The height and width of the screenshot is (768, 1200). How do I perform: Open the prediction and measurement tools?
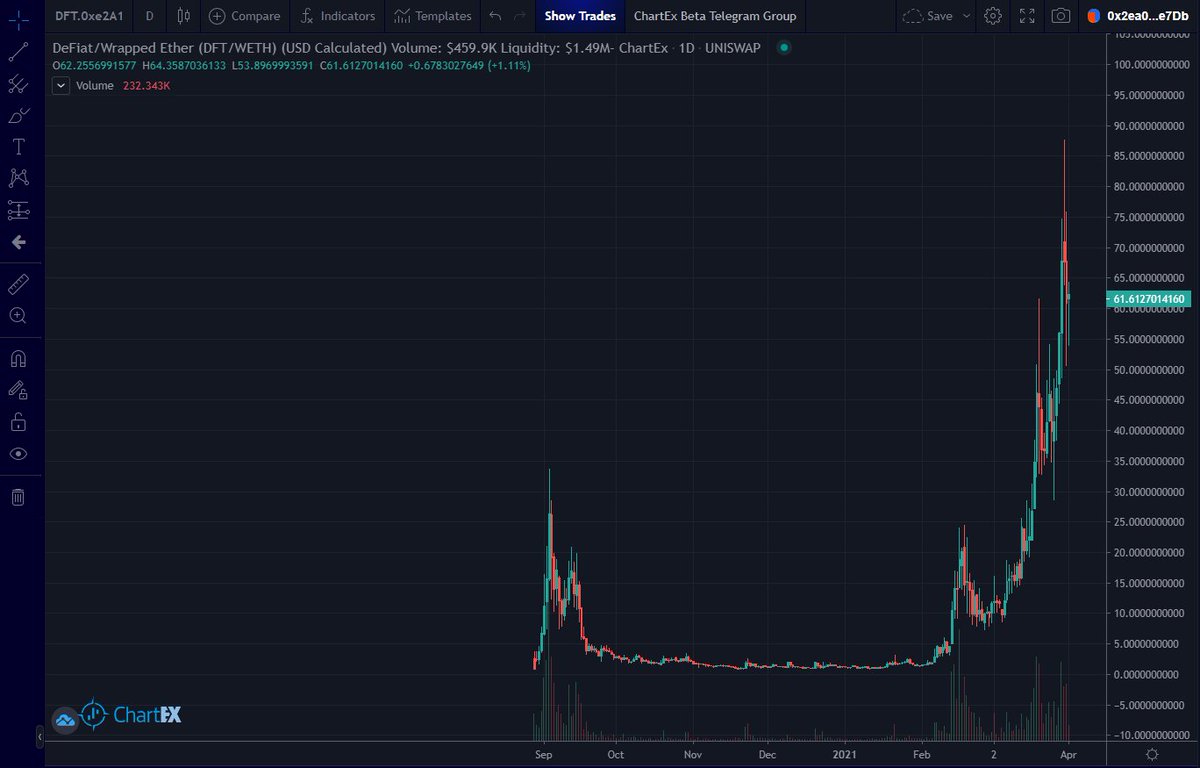(18, 210)
